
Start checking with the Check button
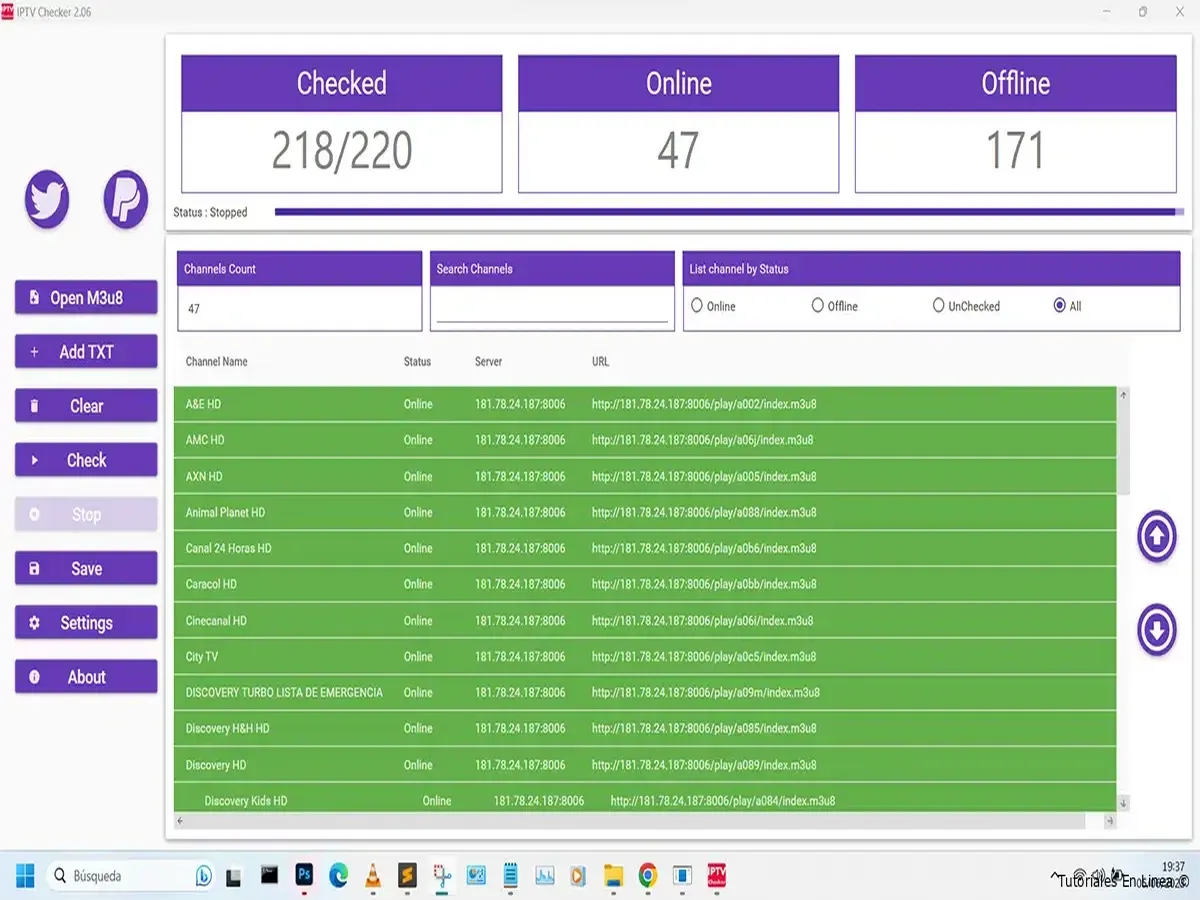[86, 460]
